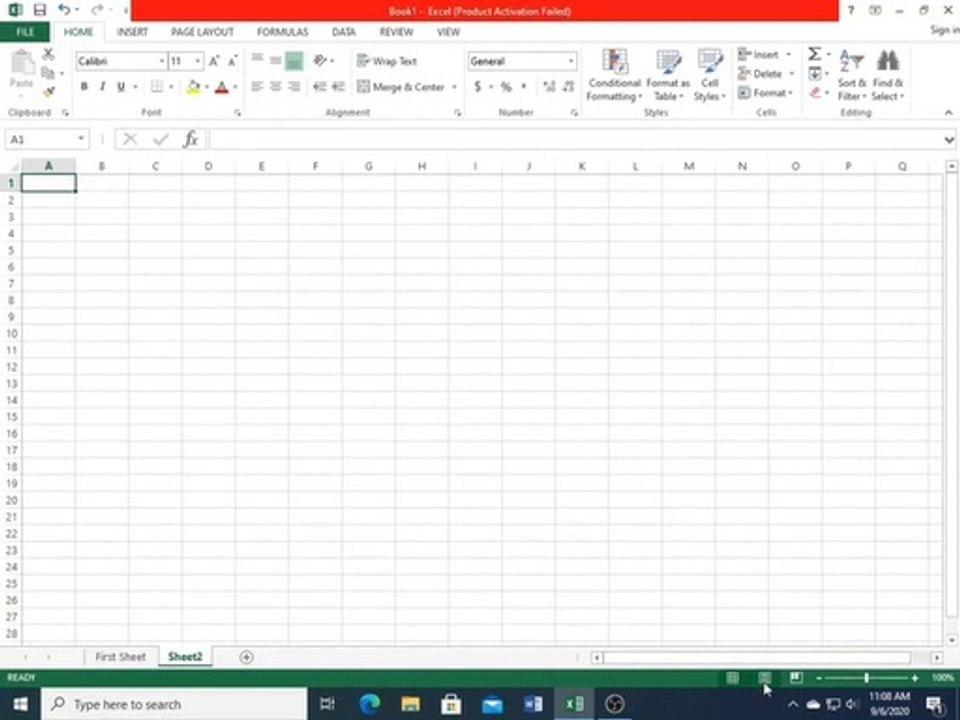Open Sort & Filter options

pyautogui.click(x=852, y=75)
